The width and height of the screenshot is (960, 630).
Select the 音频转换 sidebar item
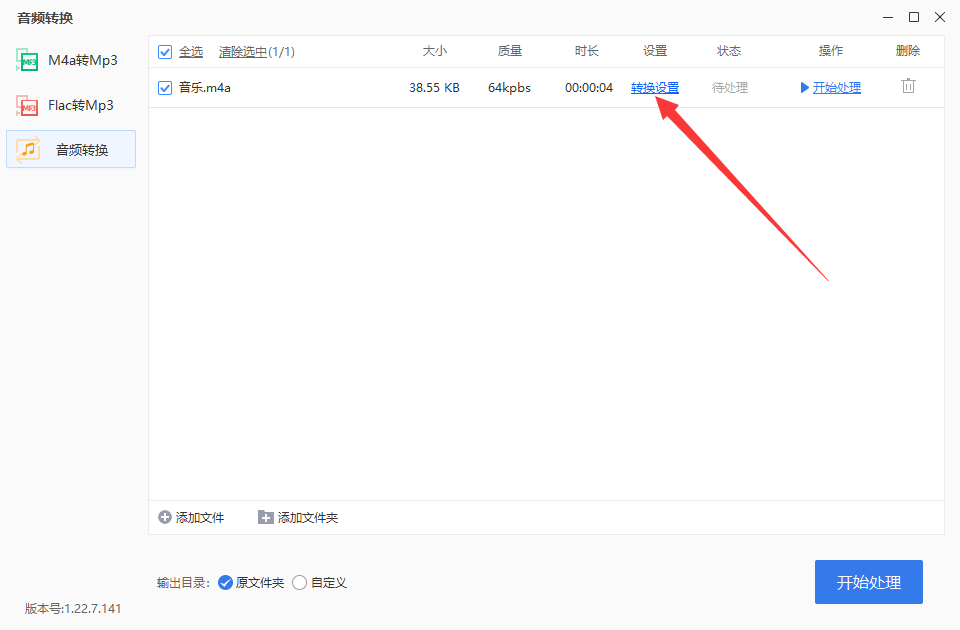(70, 150)
